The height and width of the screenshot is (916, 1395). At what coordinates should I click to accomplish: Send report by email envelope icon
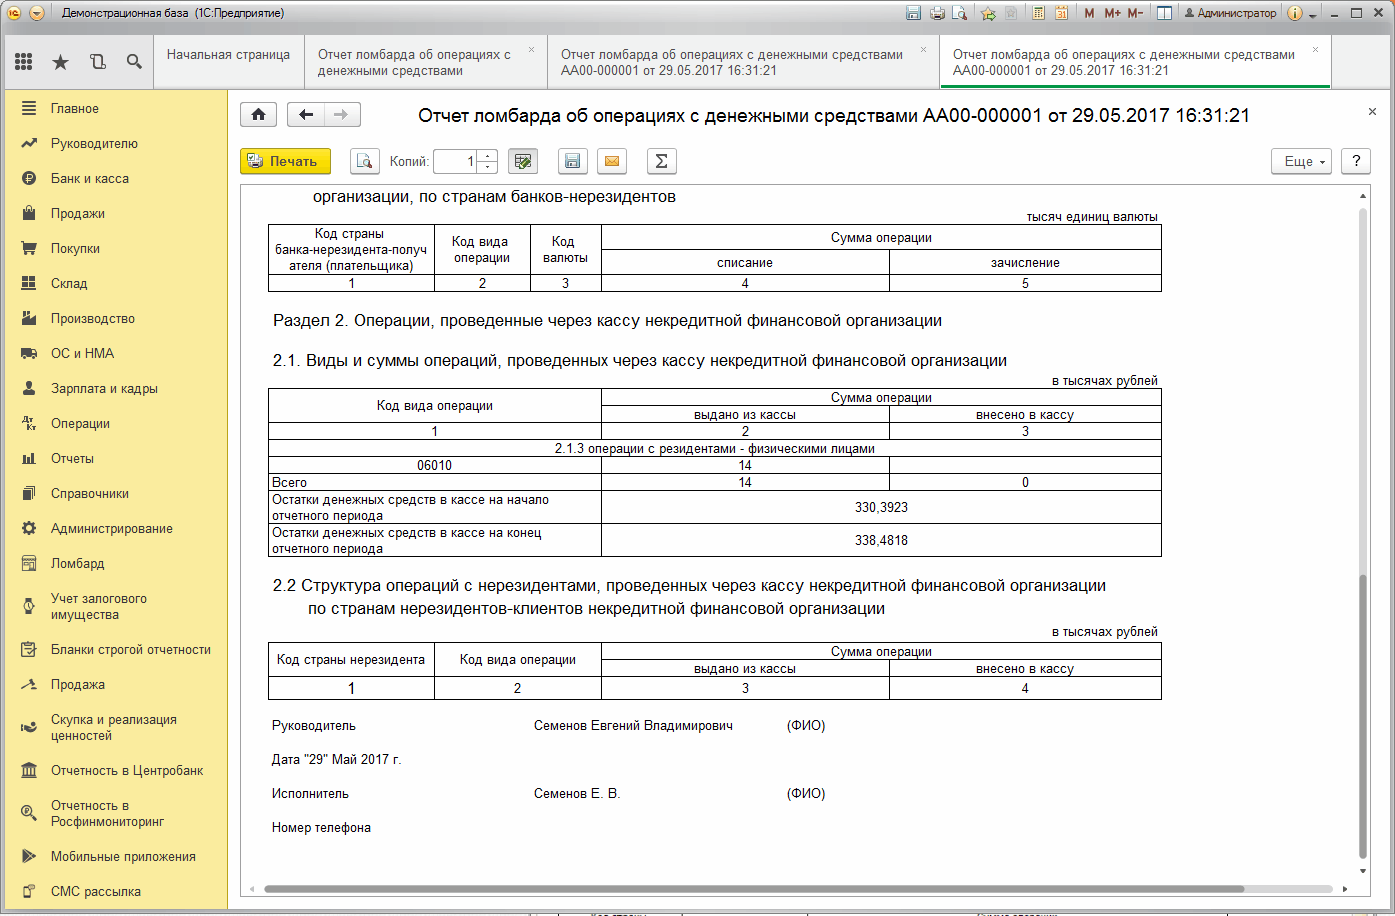pos(612,161)
